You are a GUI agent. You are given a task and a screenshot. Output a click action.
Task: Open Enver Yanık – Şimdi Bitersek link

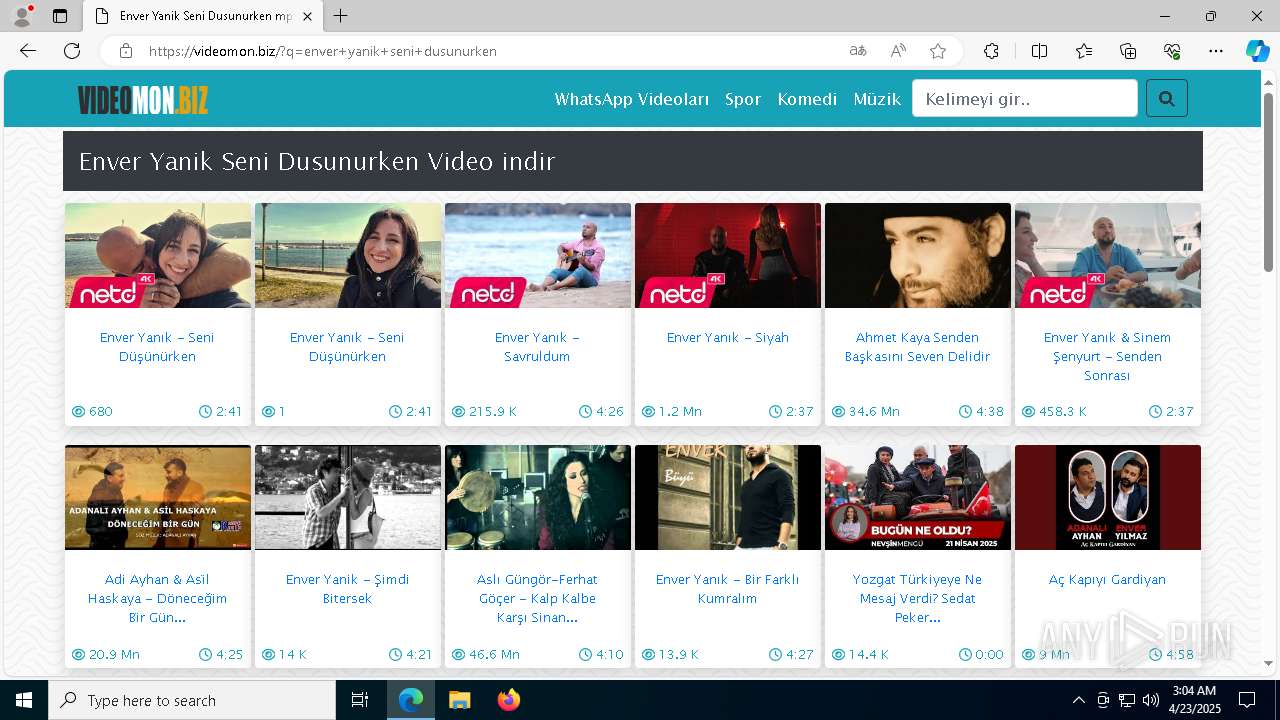click(347, 589)
